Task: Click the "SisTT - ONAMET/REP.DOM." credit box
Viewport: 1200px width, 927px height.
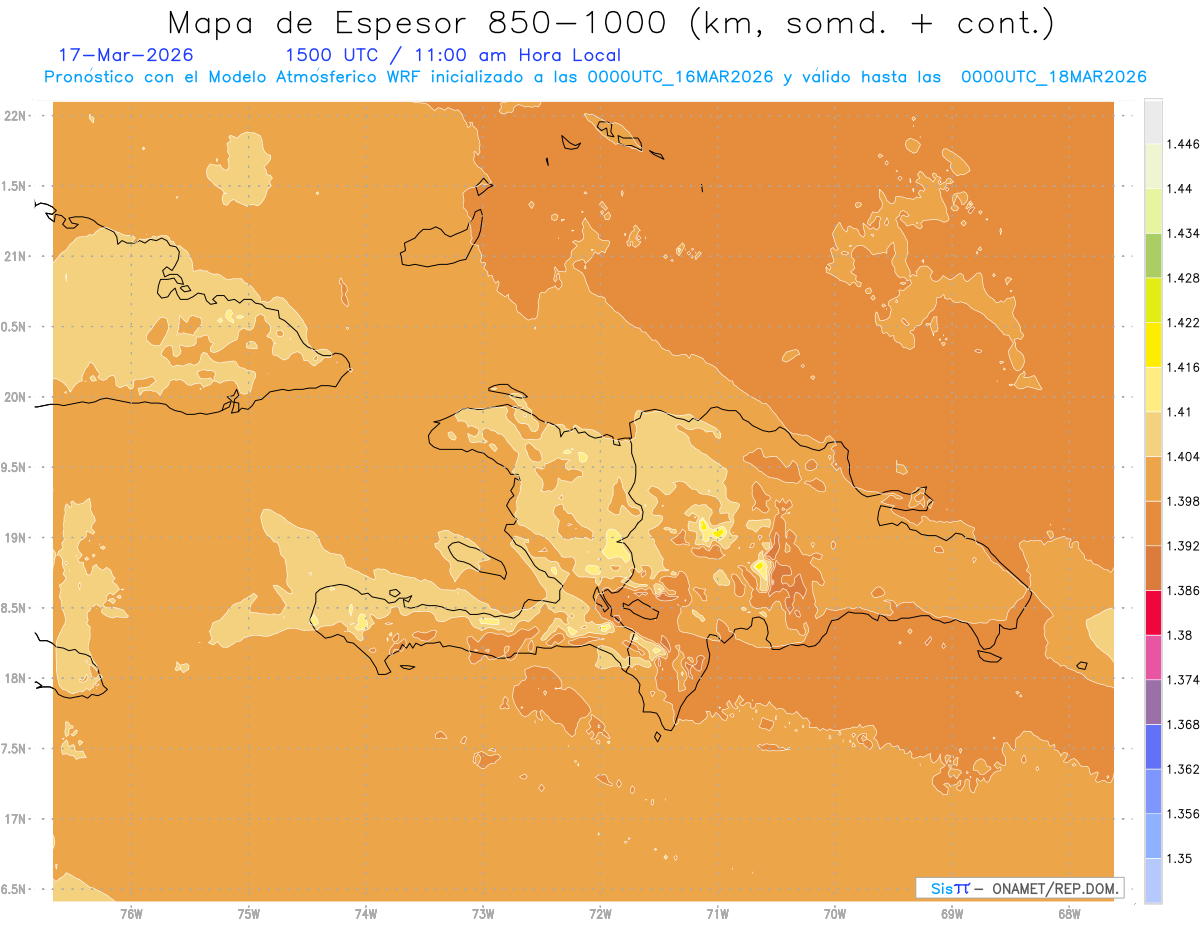Action: (1019, 888)
